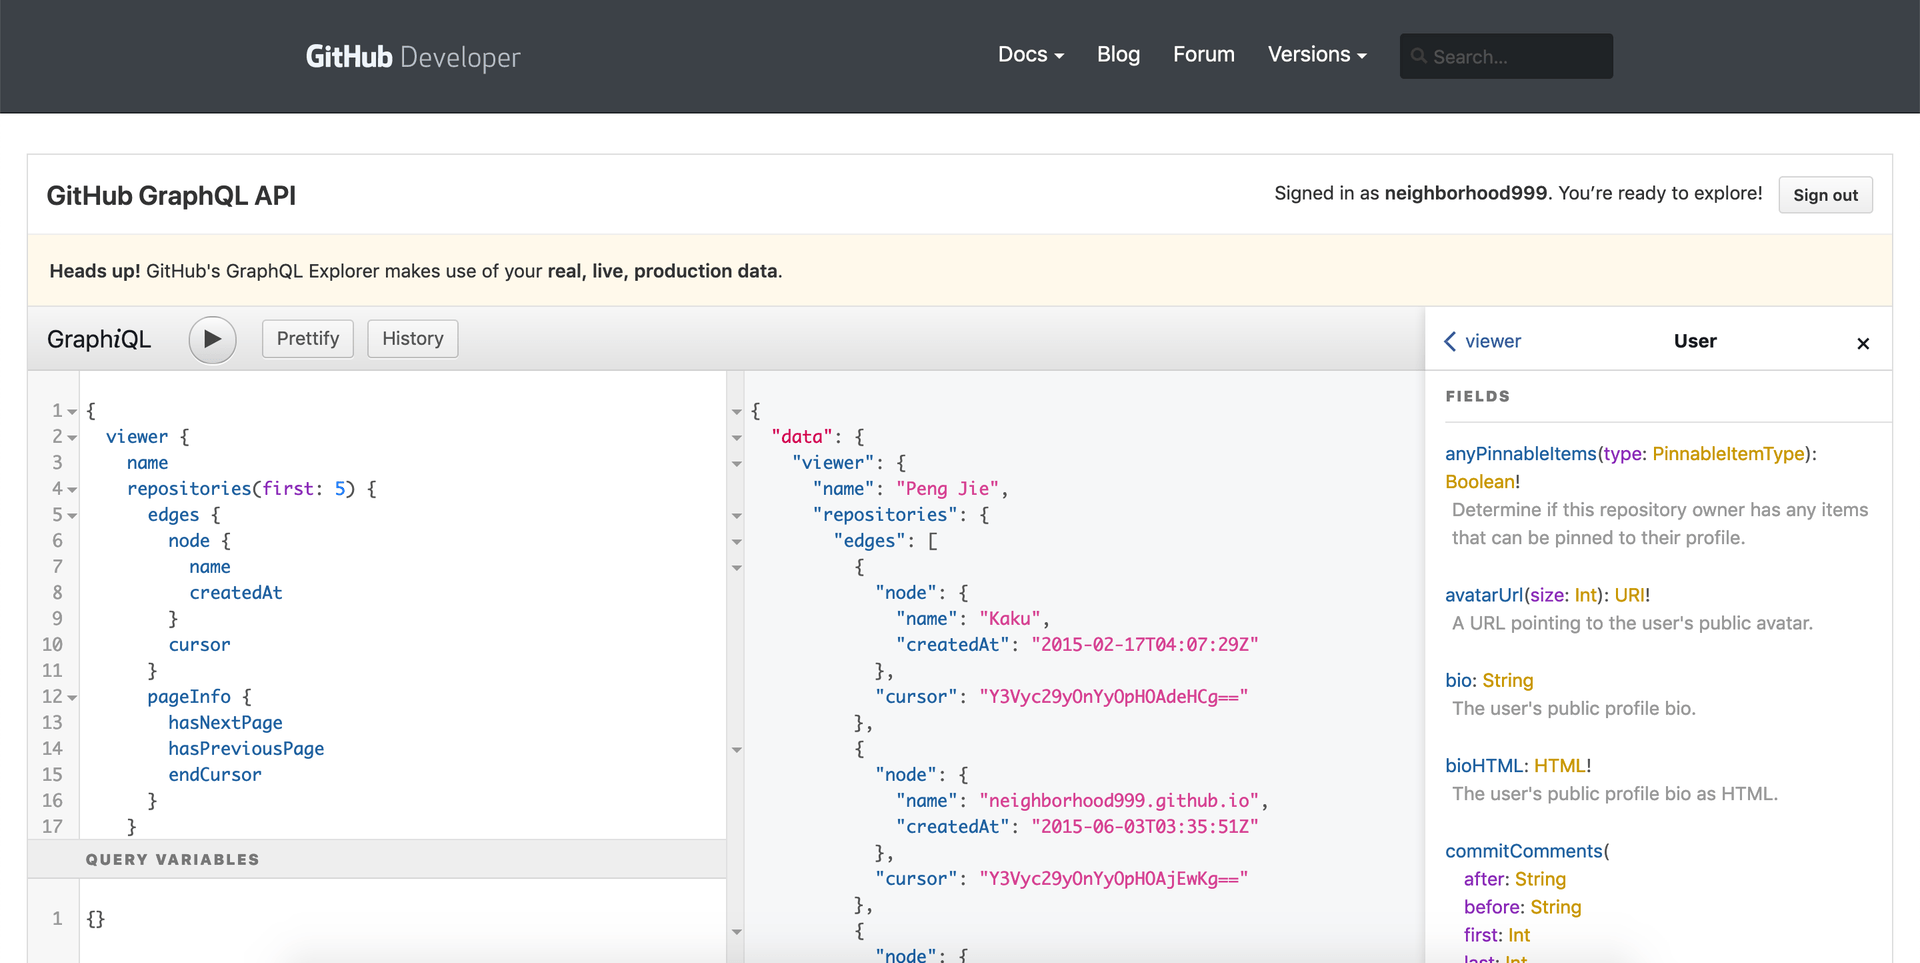Open avatarUrl field documentation

tap(1484, 595)
